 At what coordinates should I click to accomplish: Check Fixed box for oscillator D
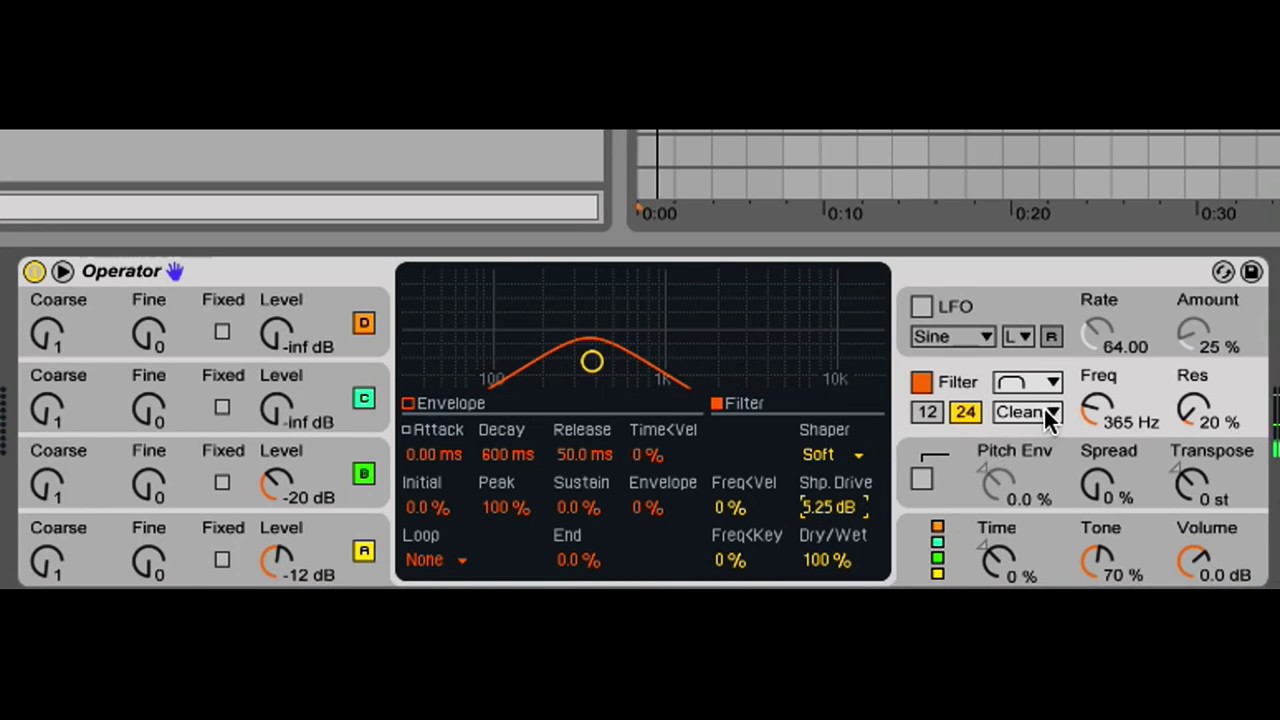click(x=222, y=331)
